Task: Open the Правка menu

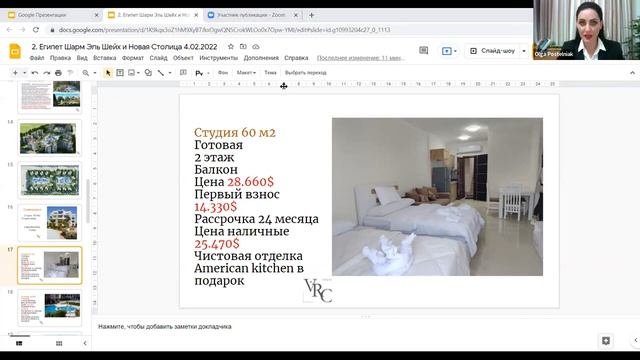Action: pyautogui.click(x=60, y=58)
